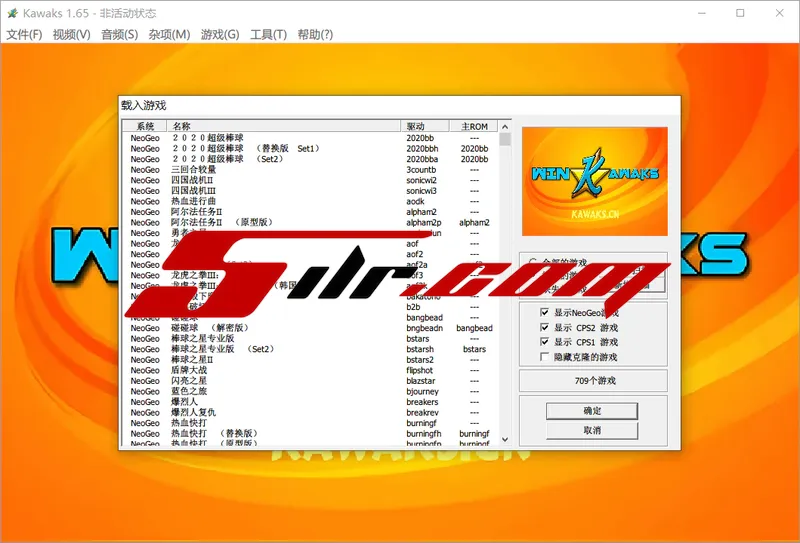Enable 隐藏克隆的游戏 checkbox
The width and height of the screenshot is (800, 543).
(544, 357)
